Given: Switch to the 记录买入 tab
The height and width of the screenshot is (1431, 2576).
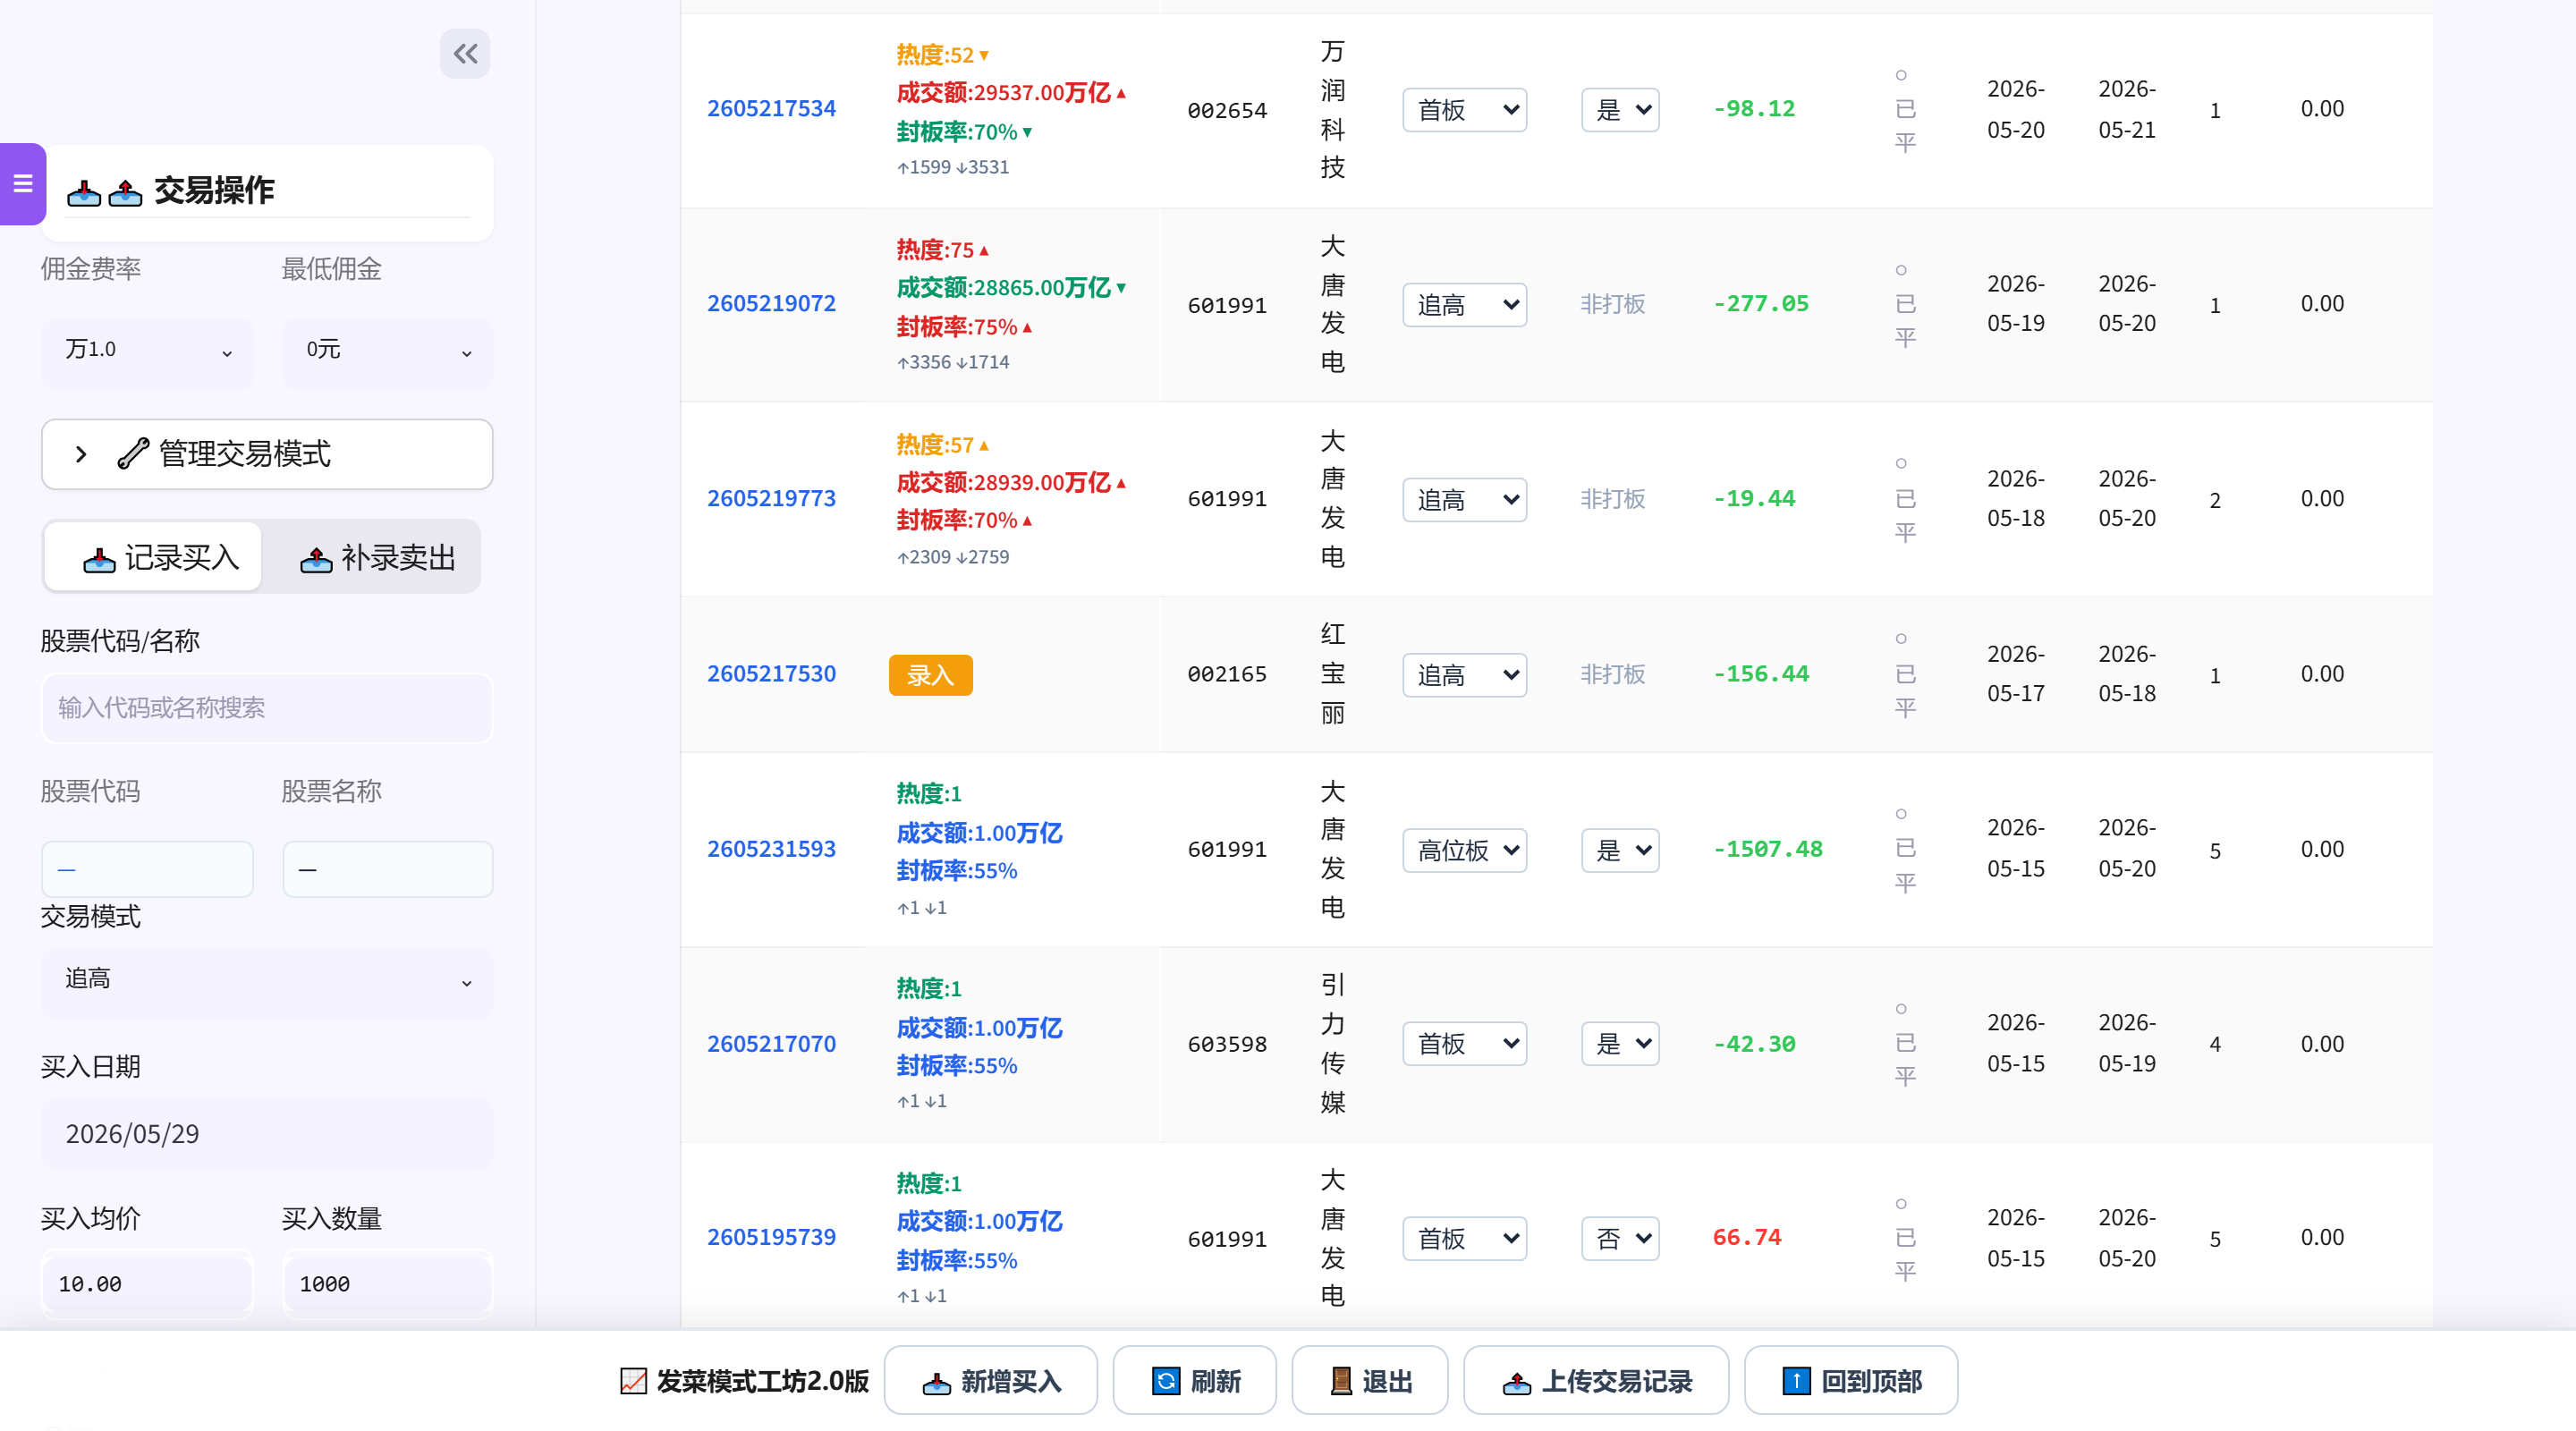Looking at the screenshot, I should pos(154,557).
